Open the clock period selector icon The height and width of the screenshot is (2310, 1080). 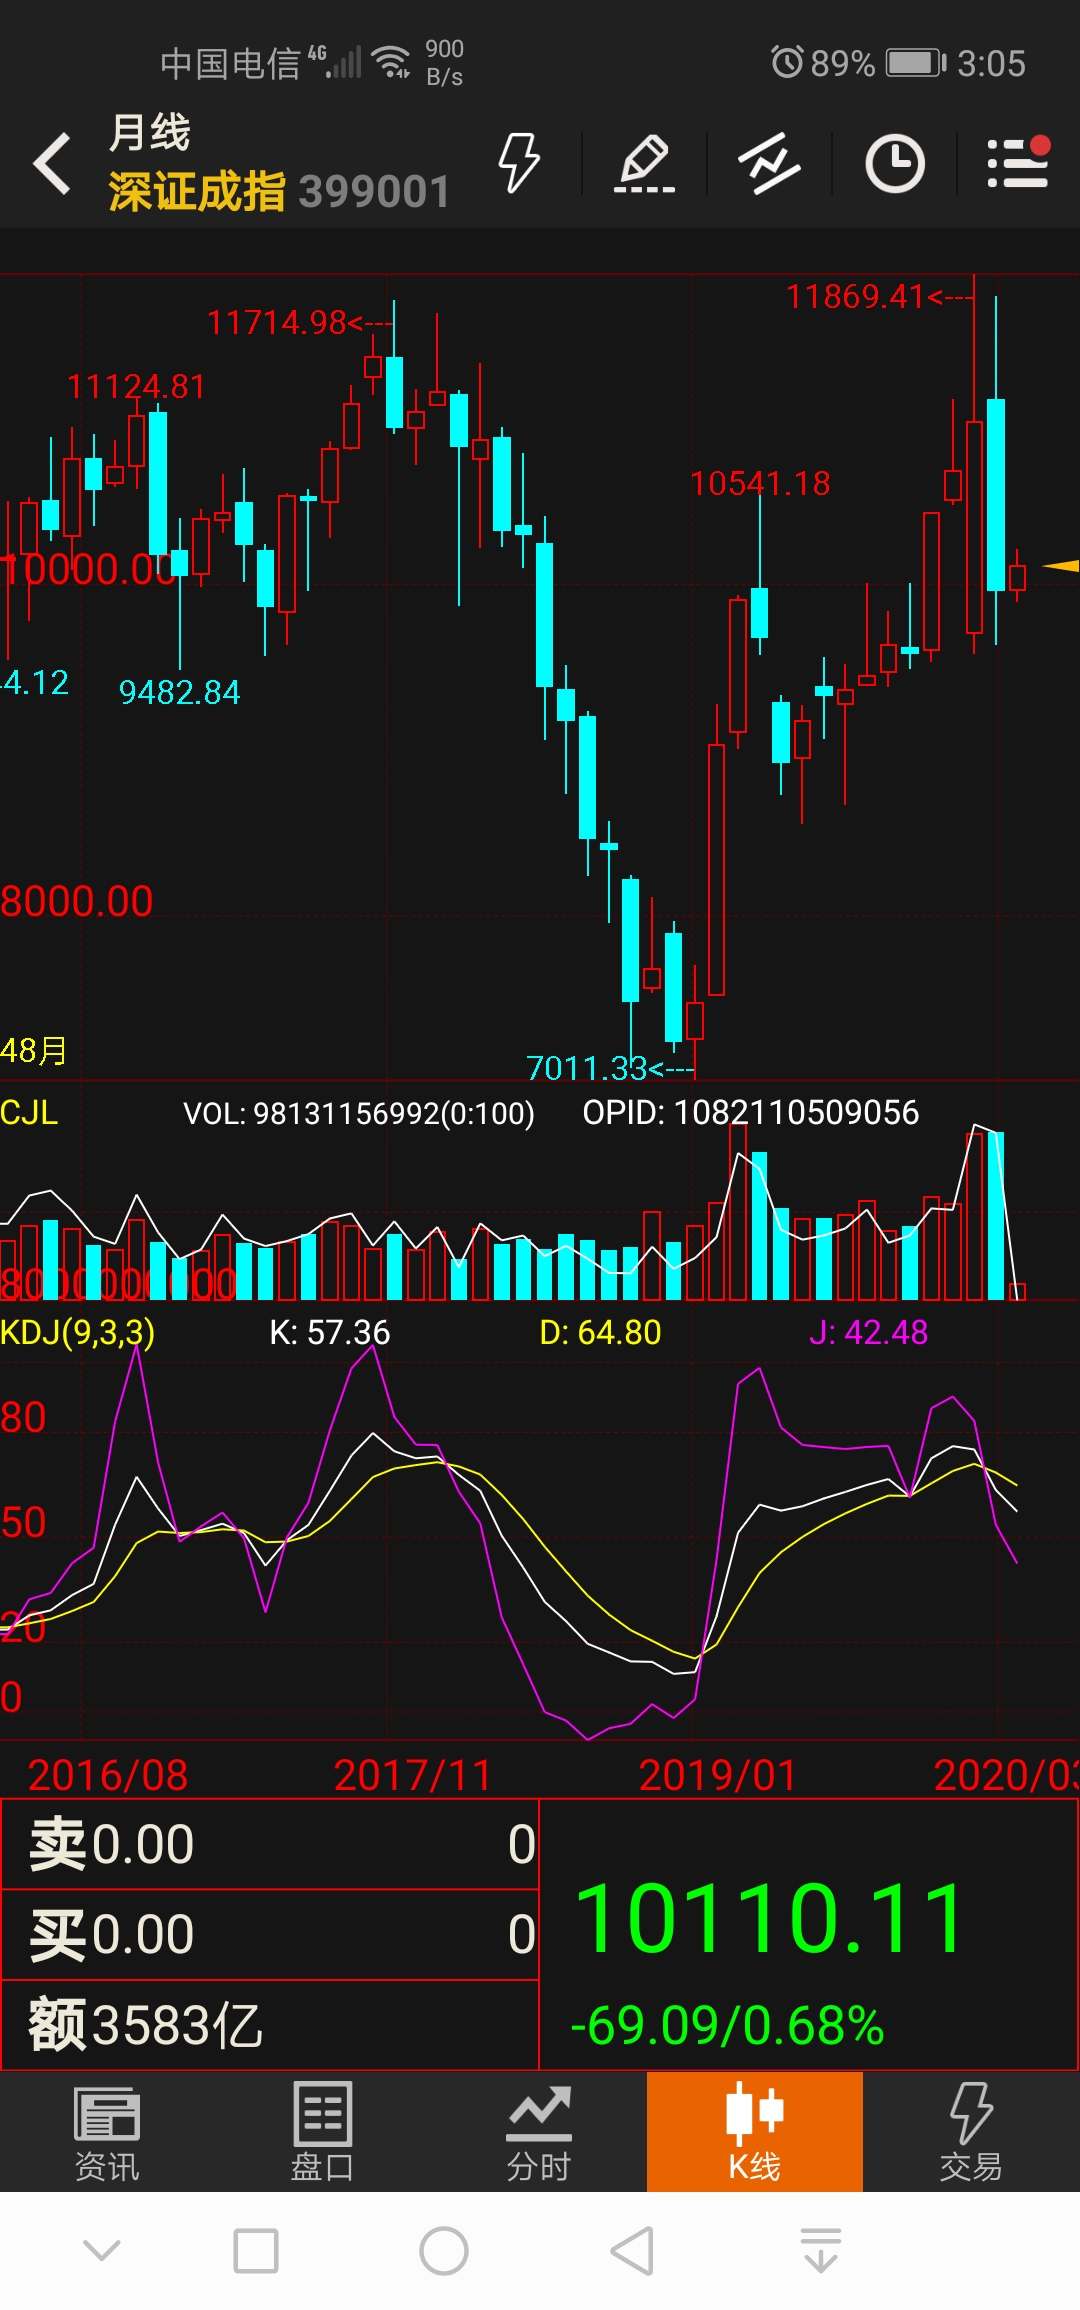click(894, 163)
